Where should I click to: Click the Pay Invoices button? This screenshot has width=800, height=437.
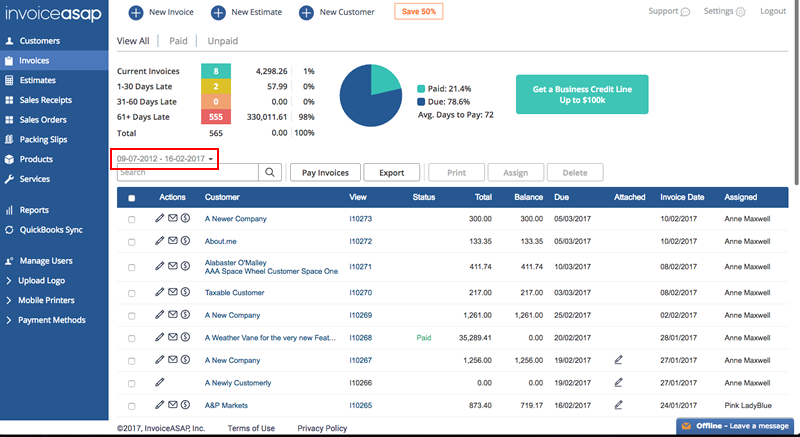pos(325,172)
